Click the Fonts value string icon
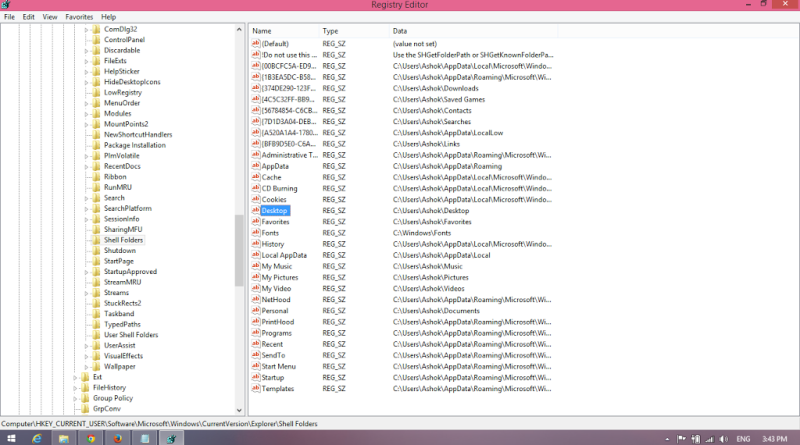 (255, 233)
